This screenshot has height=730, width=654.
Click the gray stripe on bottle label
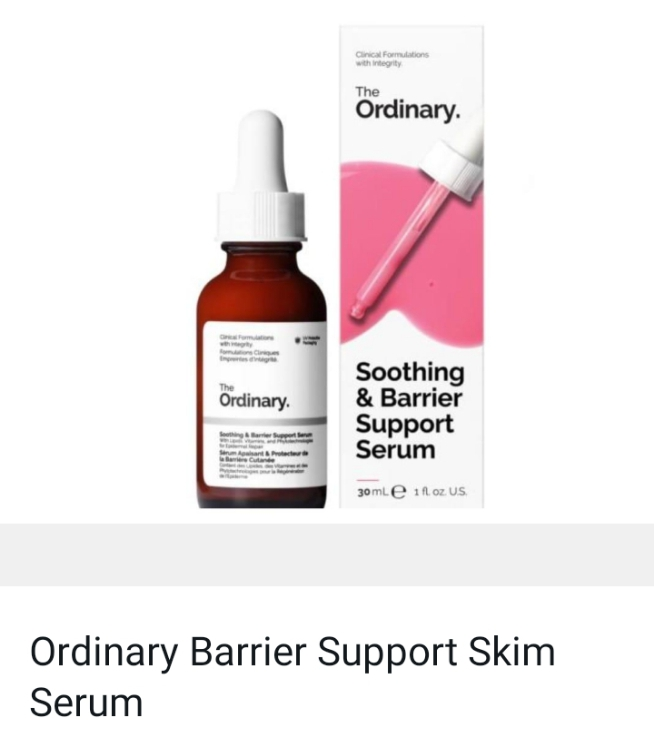click(x=266, y=421)
